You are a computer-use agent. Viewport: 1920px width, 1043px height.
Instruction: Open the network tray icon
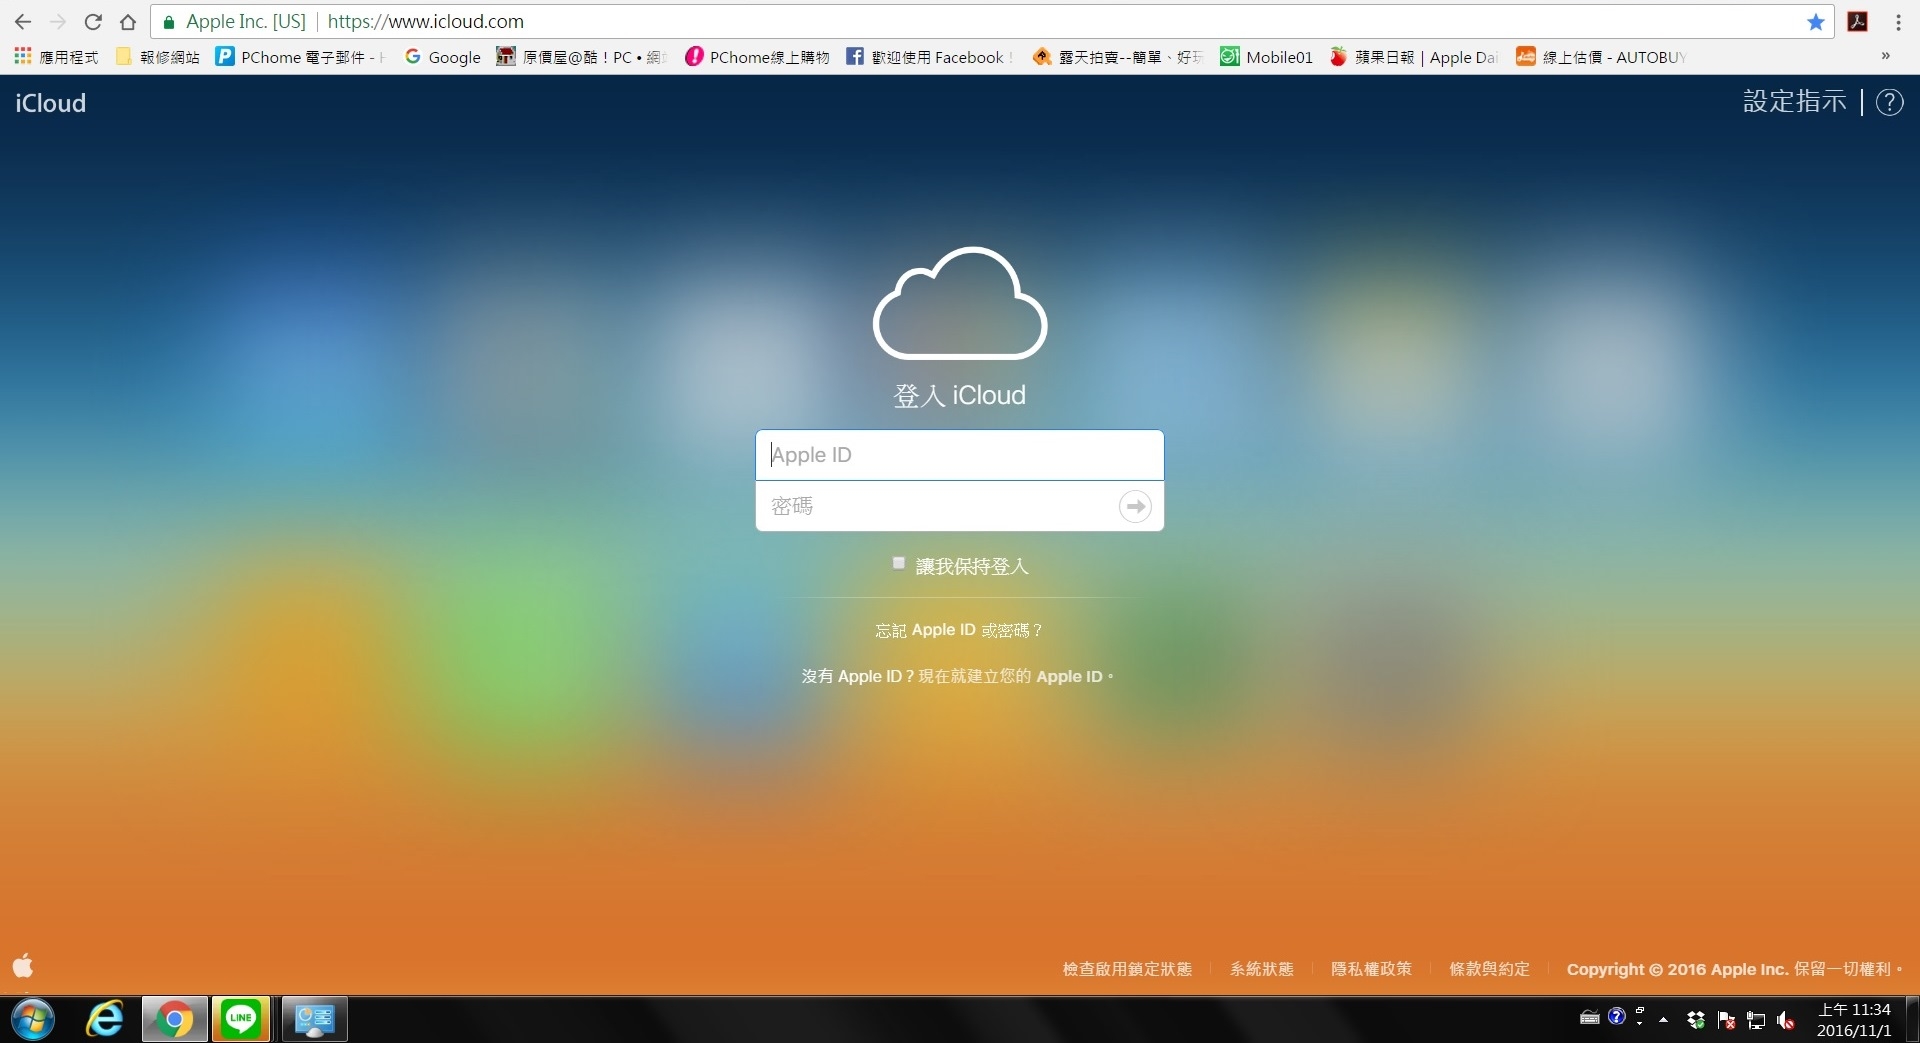click(1756, 1020)
